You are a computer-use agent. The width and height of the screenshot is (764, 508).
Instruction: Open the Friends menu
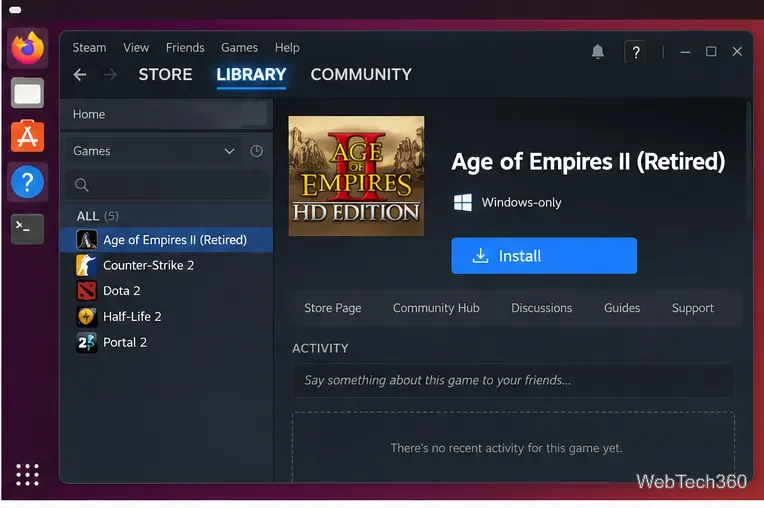coord(185,47)
